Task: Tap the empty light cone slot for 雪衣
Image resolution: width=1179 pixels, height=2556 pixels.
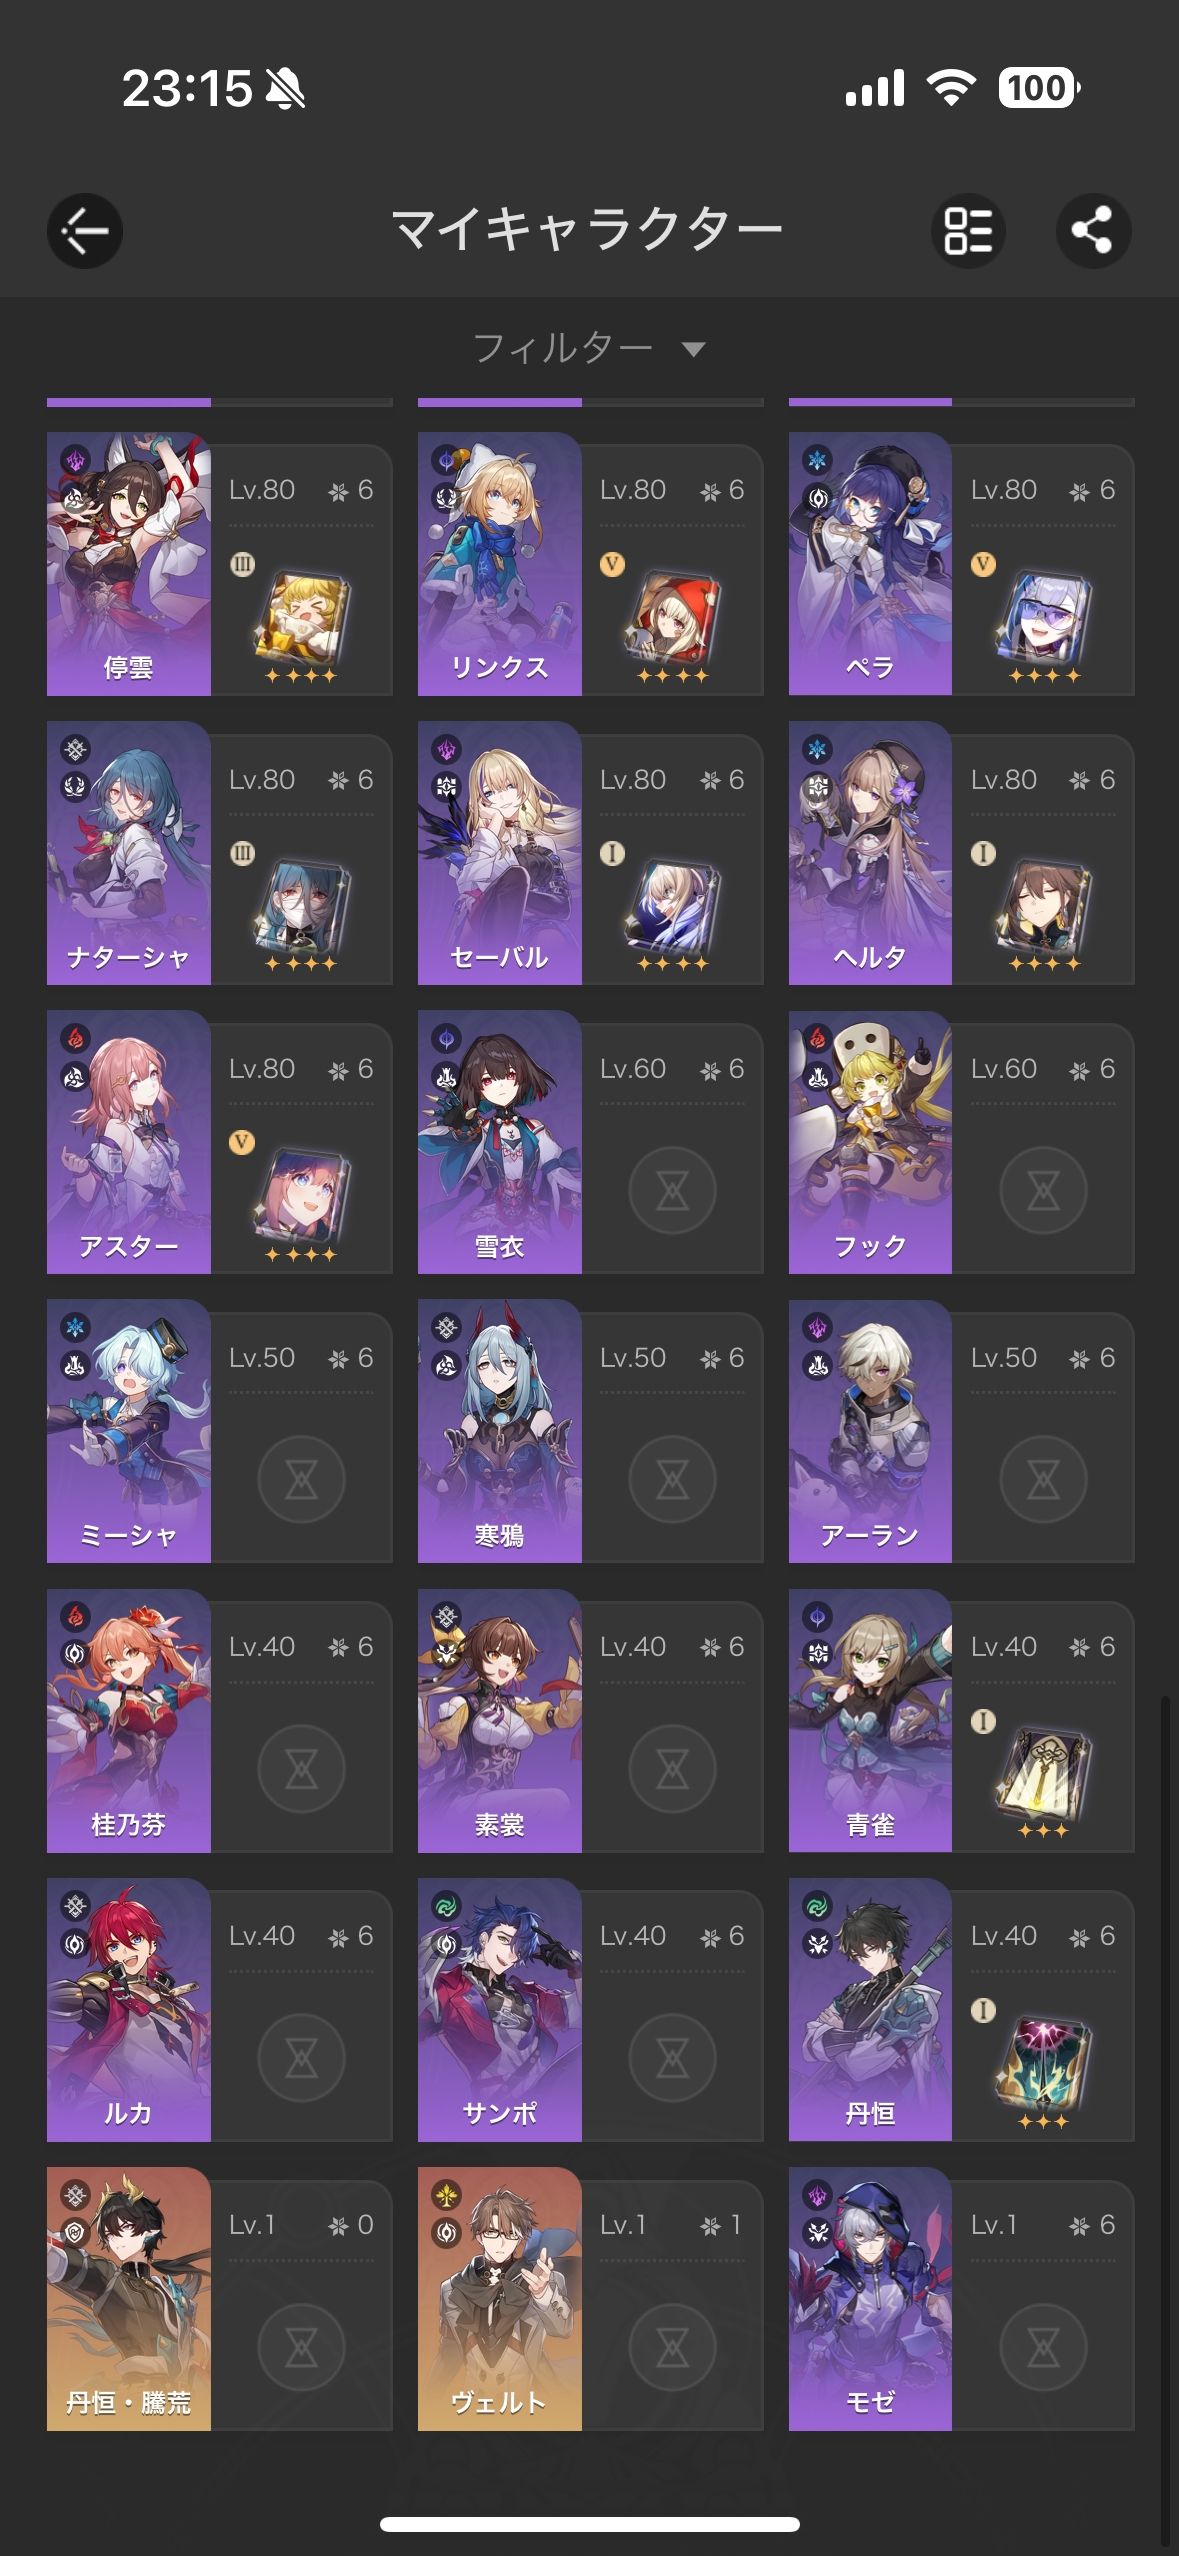Action: tap(672, 1191)
